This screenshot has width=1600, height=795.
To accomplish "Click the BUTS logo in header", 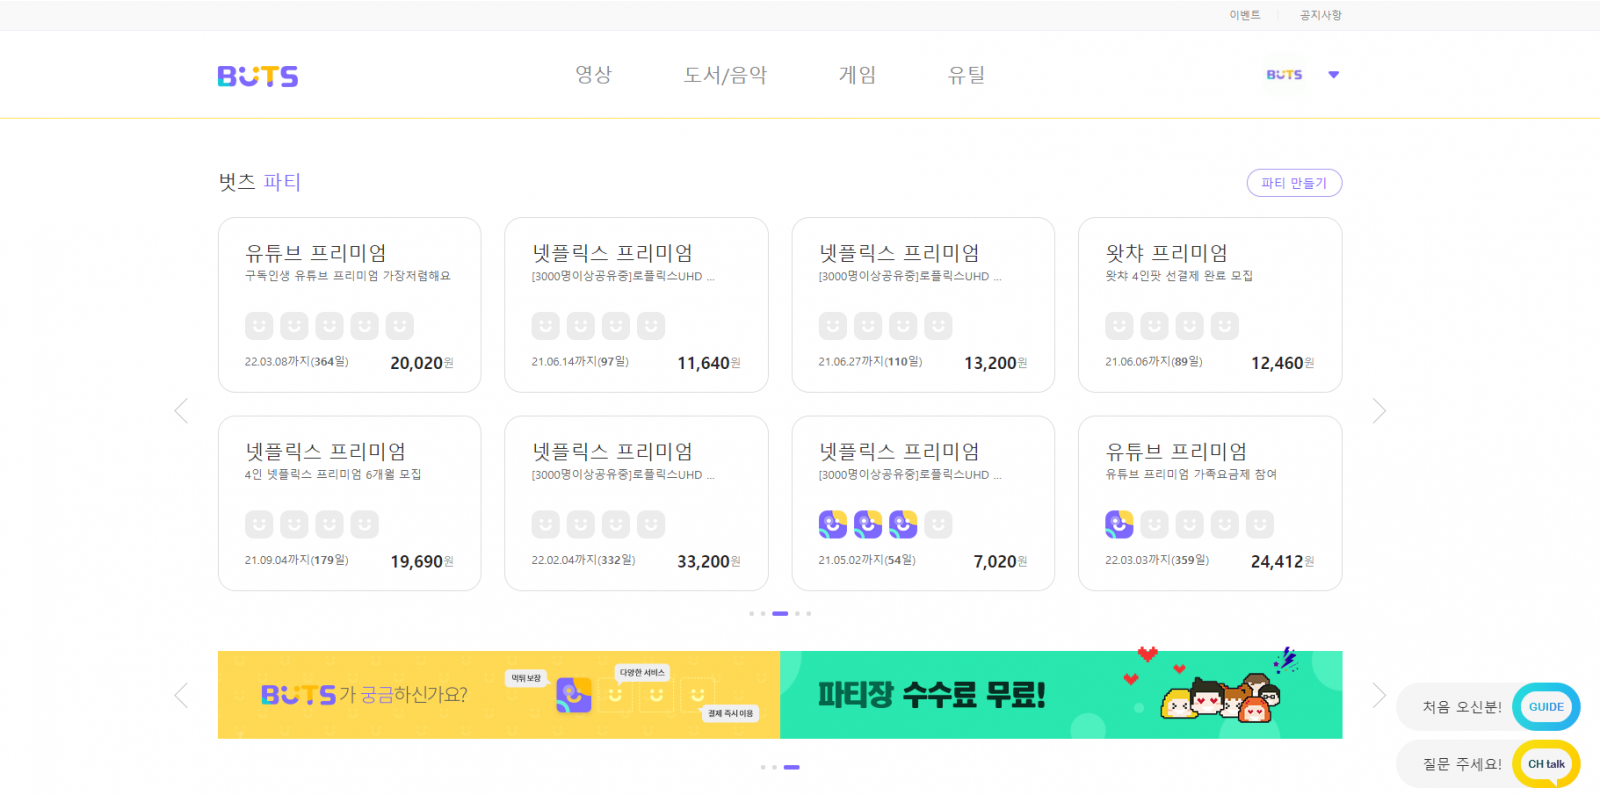I will coord(258,76).
